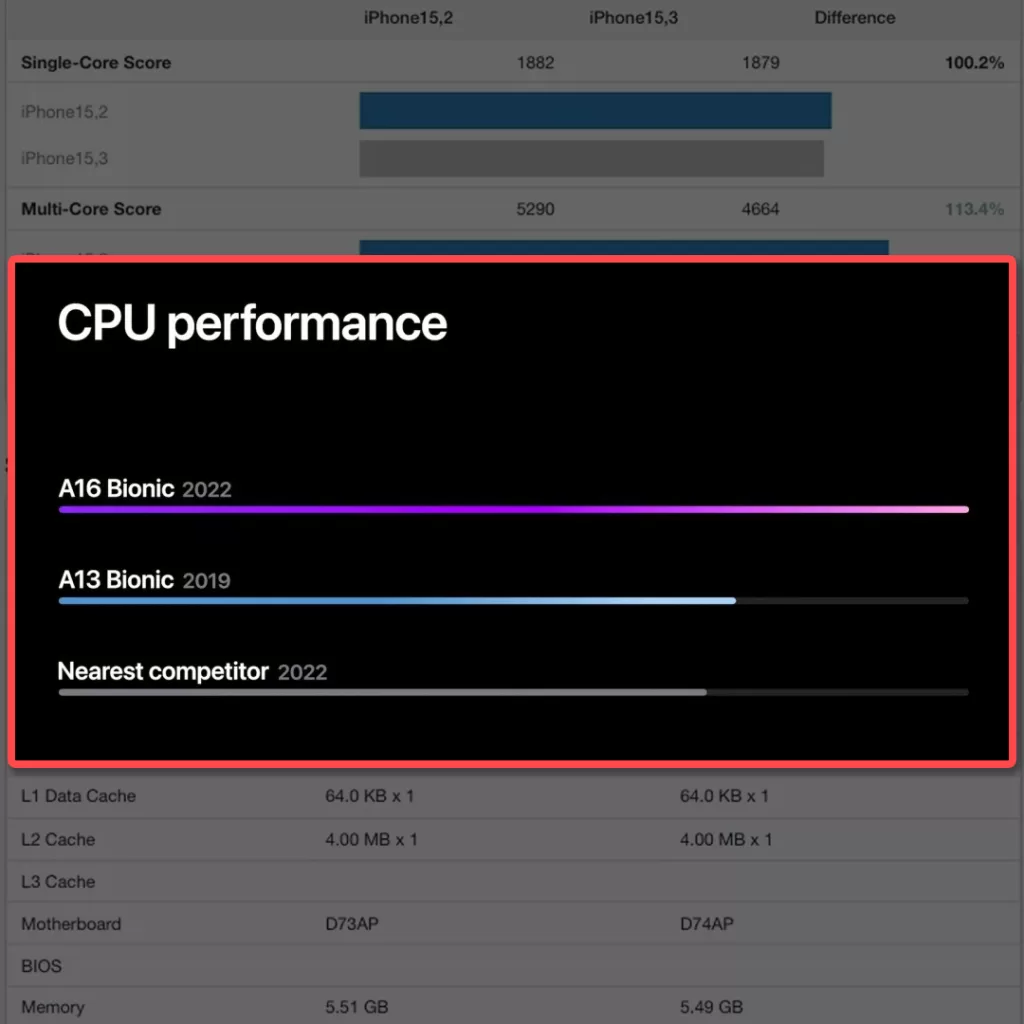Click the 100.2% difference value
This screenshot has width=1024, height=1024.
pos(974,63)
